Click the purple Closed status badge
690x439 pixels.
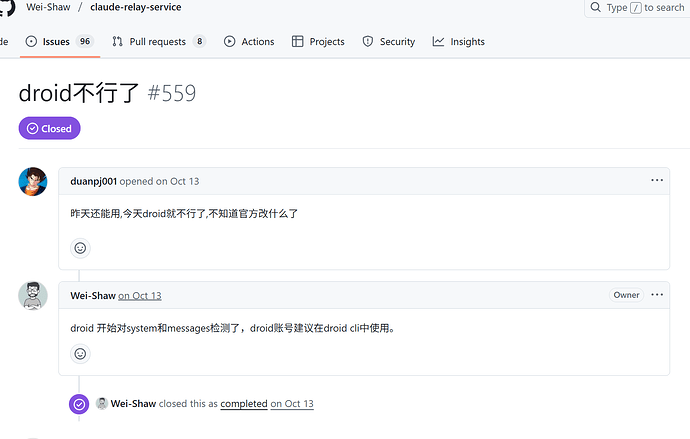(x=49, y=128)
